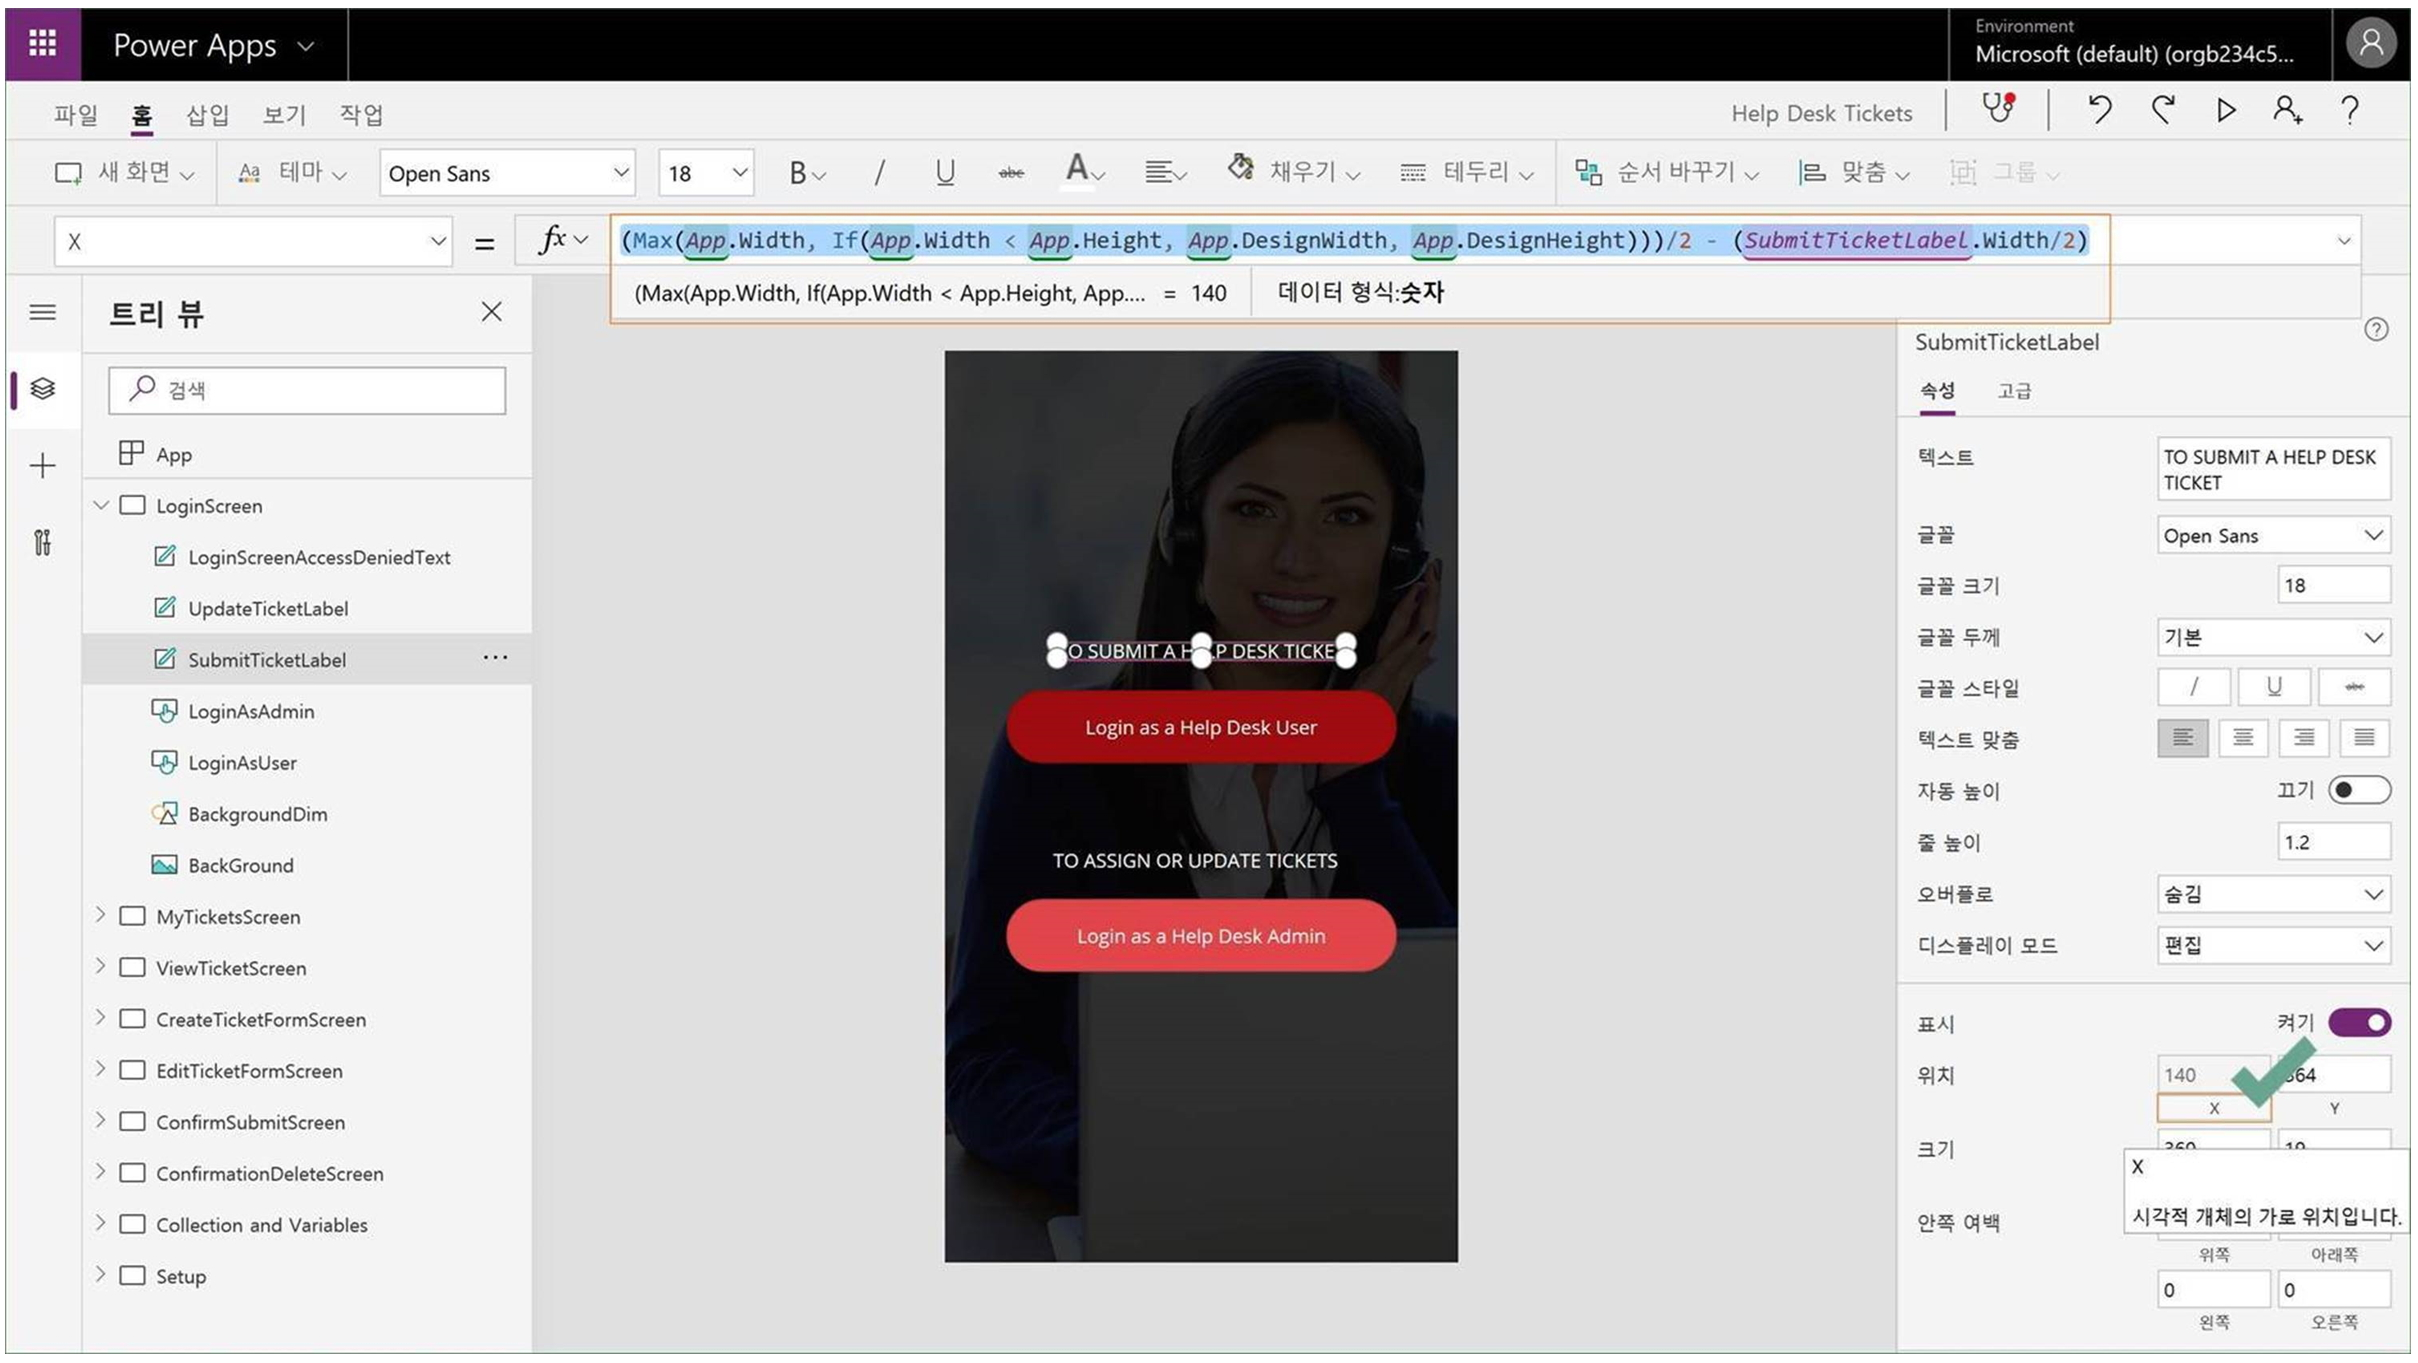Screen dimensions: 2418x1363
Task: Open the advanced tools icon in left rail
Action: click(x=42, y=543)
